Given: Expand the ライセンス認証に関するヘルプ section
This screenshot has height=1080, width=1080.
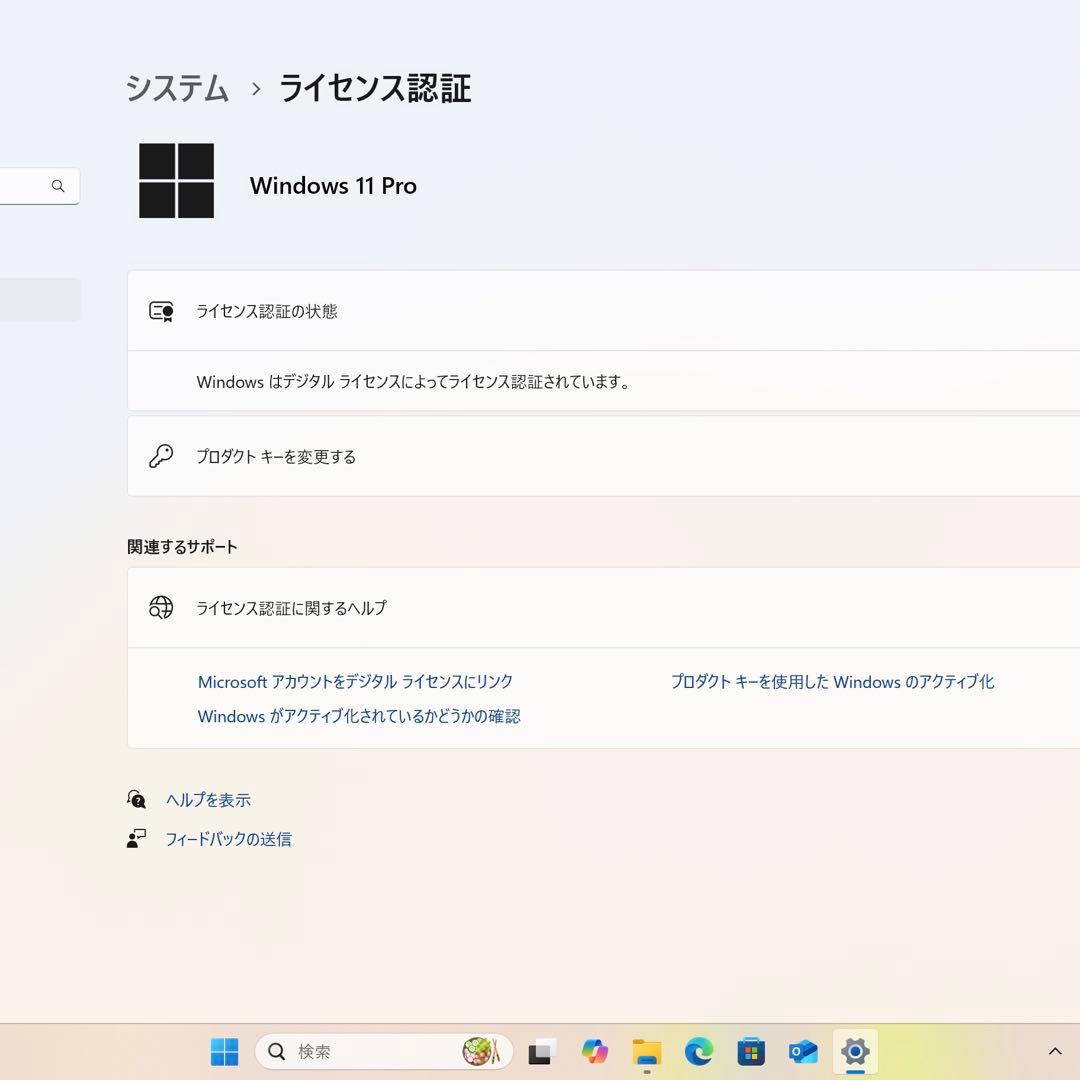Looking at the screenshot, I should point(600,607).
